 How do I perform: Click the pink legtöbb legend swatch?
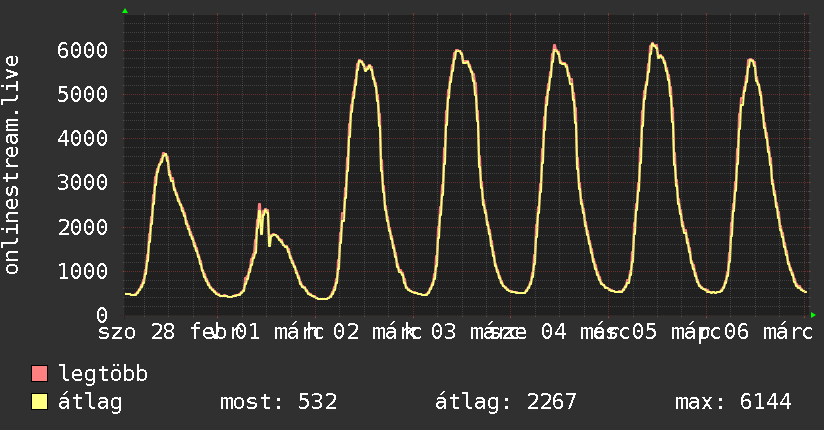point(39,373)
